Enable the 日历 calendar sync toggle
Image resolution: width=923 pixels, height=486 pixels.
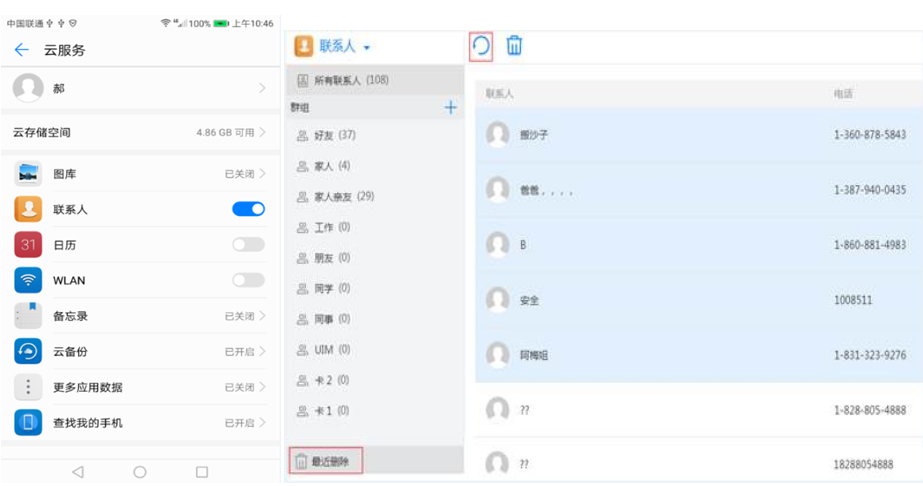point(248,244)
